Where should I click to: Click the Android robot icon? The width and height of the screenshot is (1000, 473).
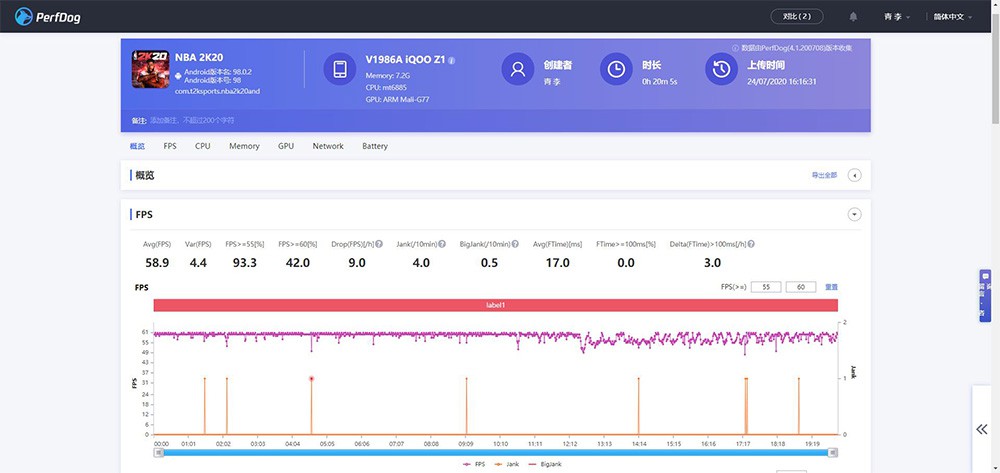click(178, 76)
